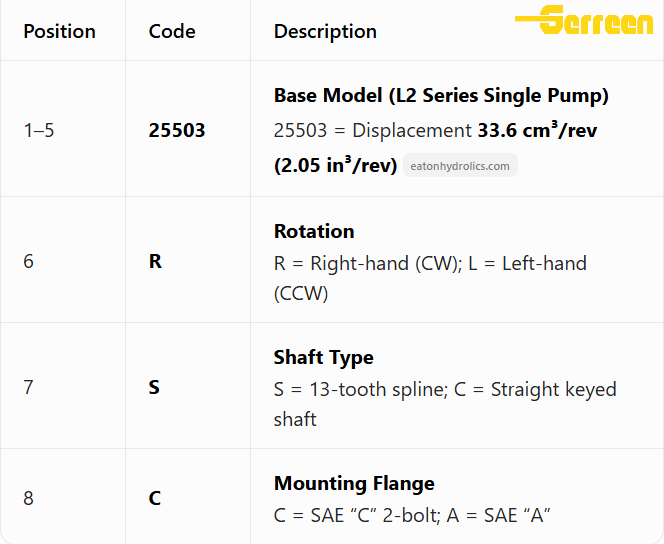The height and width of the screenshot is (544, 664).
Task: Click the Shaft Type heading
Action: pos(324,358)
